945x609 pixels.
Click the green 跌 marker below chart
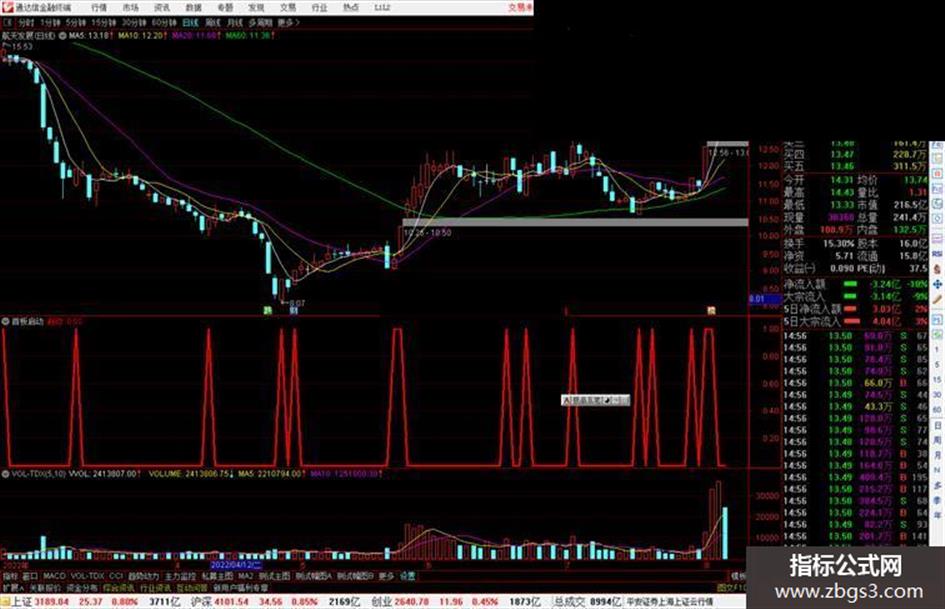[267, 311]
